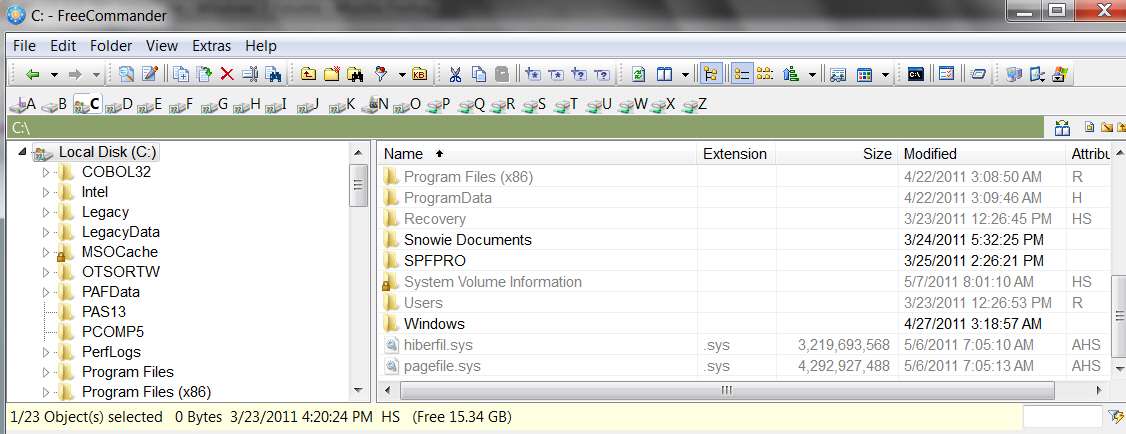
Task: Expand the PerfLogs tree node
Action: click(x=46, y=352)
